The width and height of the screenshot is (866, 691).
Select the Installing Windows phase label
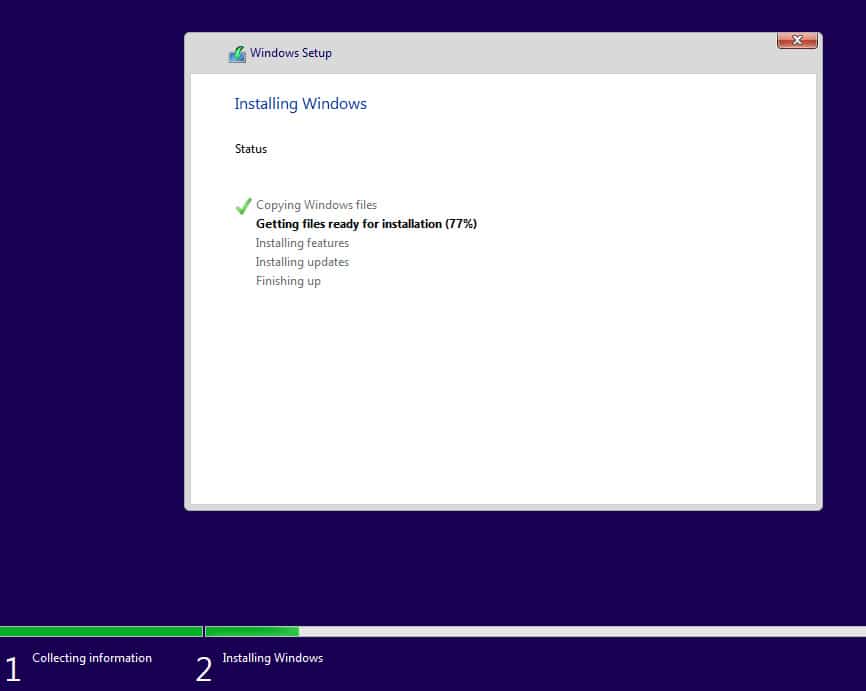click(272, 658)
